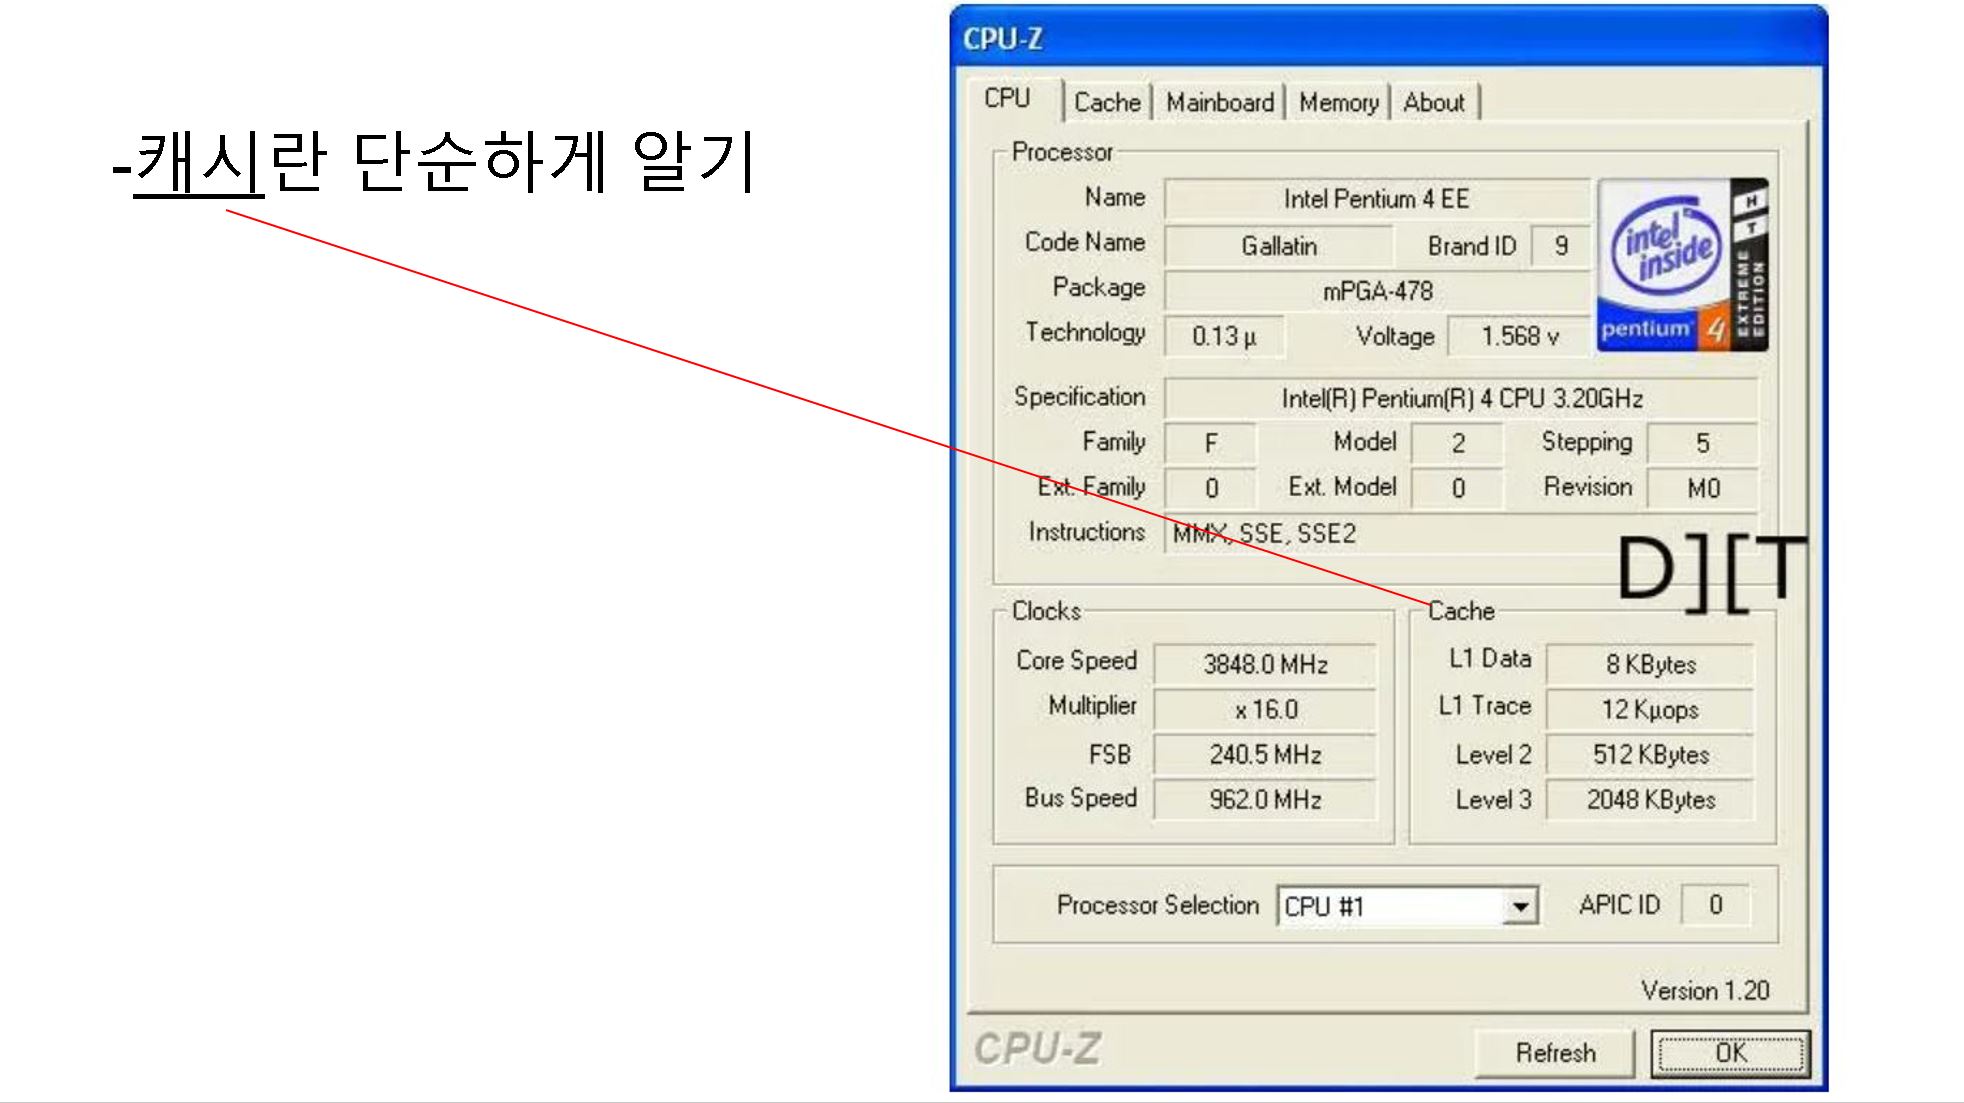
Task: Click the Instructions field MMX, SSE, SSE2
Action: 1461,534
